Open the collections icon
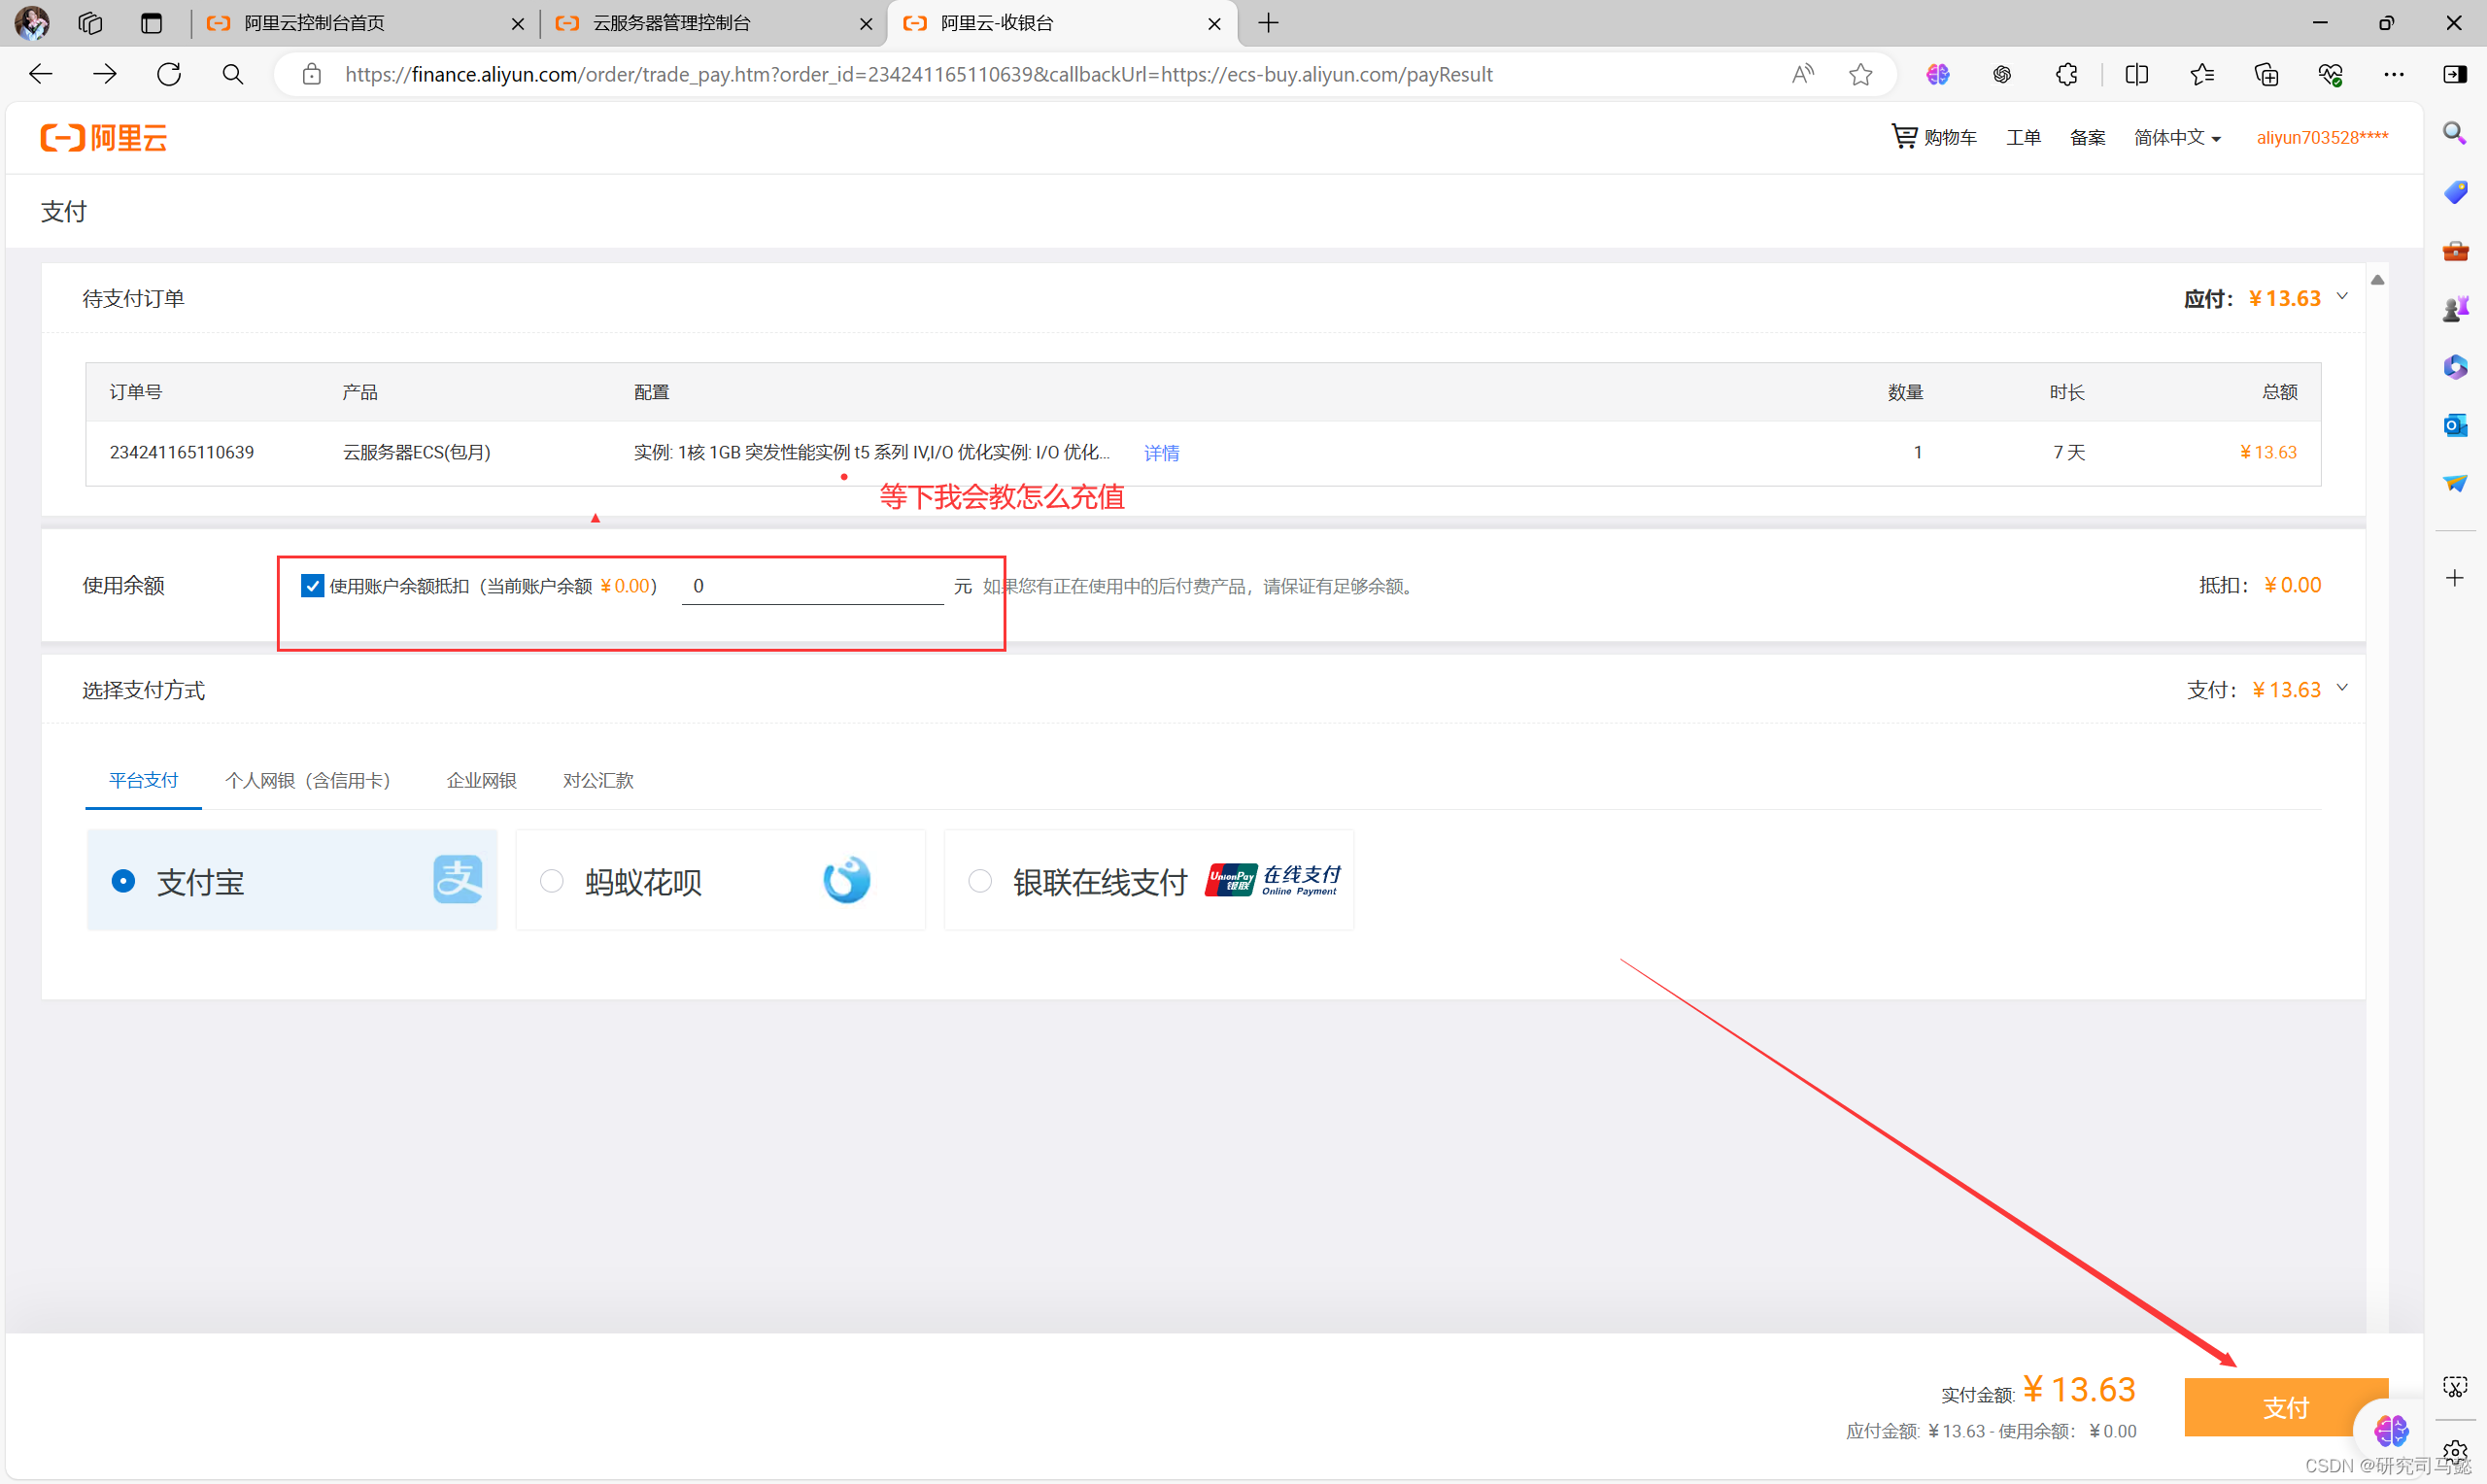The width and height of the screenshot is (2487, 1484). [2267, 74]
